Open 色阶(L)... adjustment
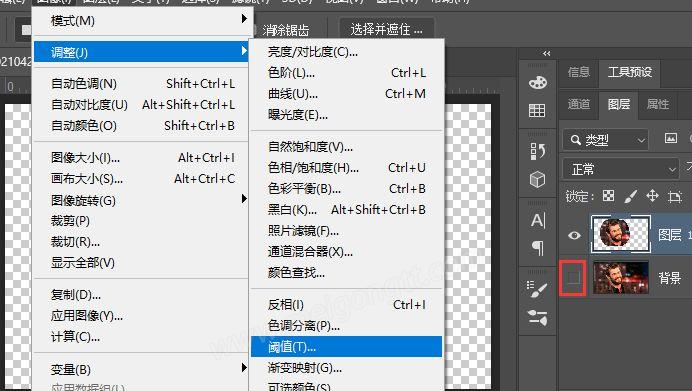The height and width of the screenshot is (391, 692). click(346, 73)
